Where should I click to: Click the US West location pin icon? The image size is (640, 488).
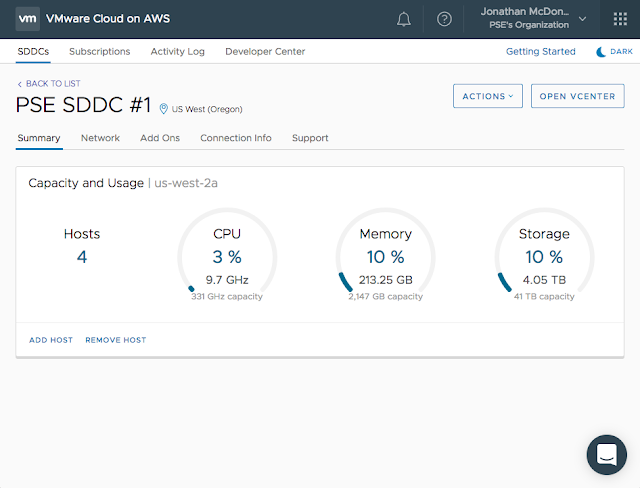pos(164,108)
